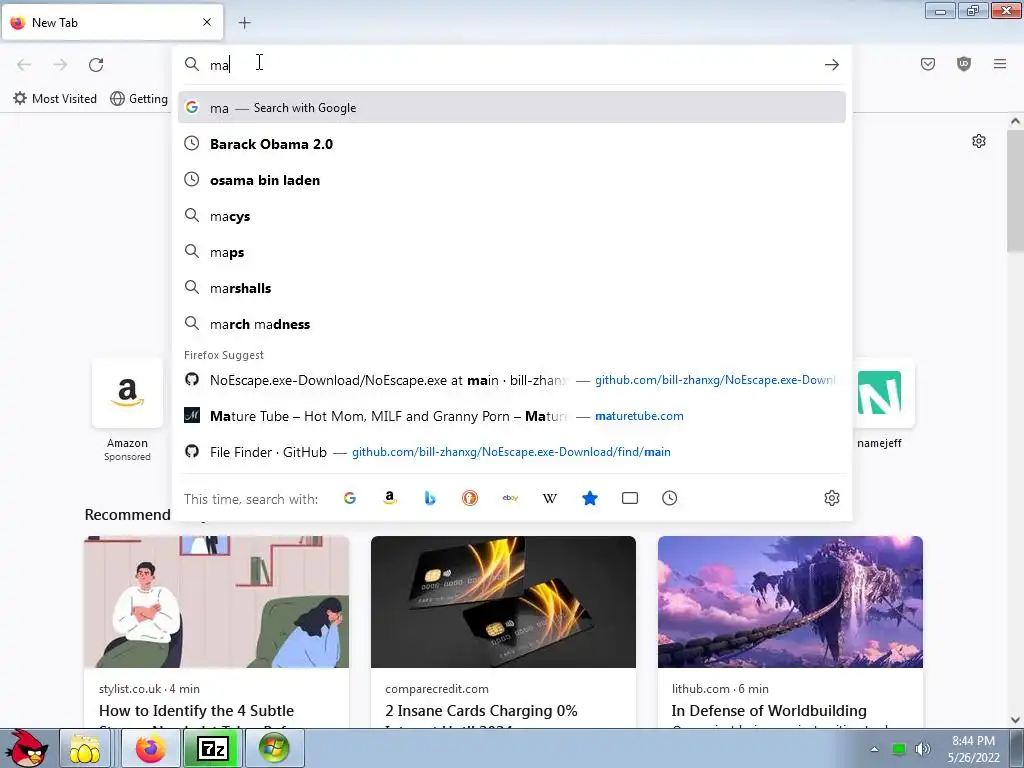The width and height of the screenshot is (1024, 768).
Task: Select 'ma — Search with Google' suggestion
Action: coord(511,108)
